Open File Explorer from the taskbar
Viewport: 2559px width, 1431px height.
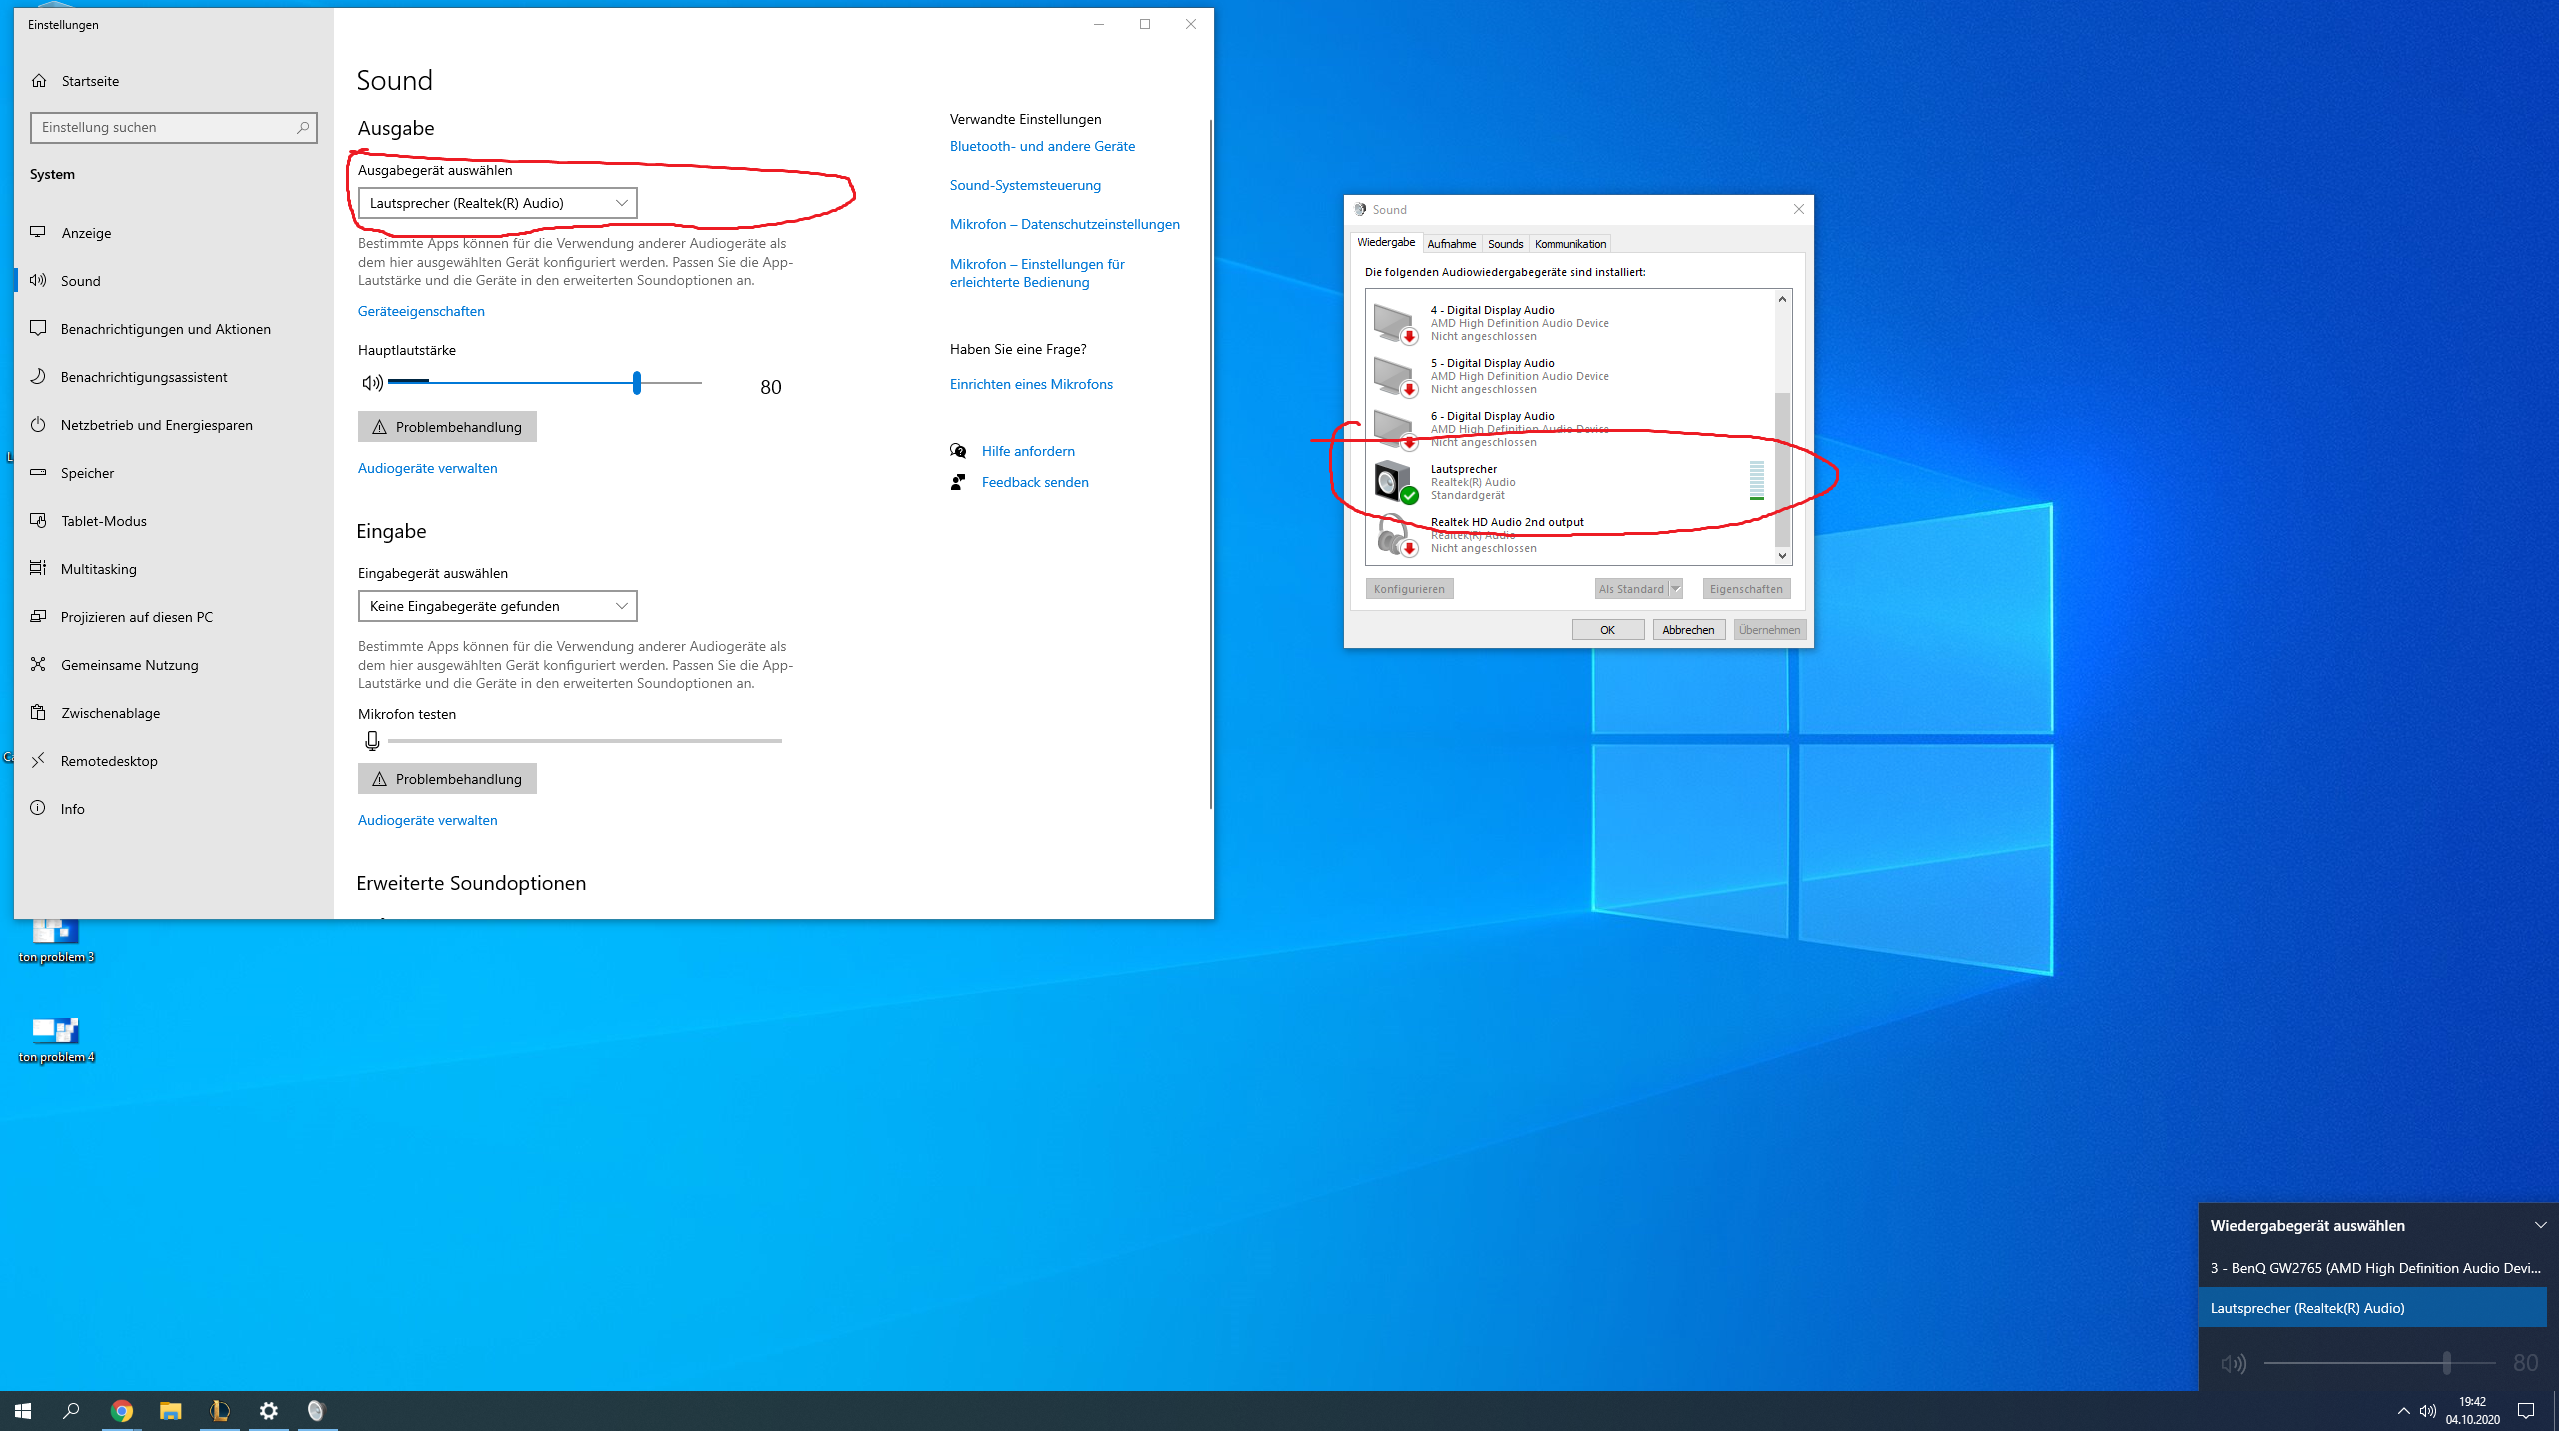click(x=171, y=1411)
